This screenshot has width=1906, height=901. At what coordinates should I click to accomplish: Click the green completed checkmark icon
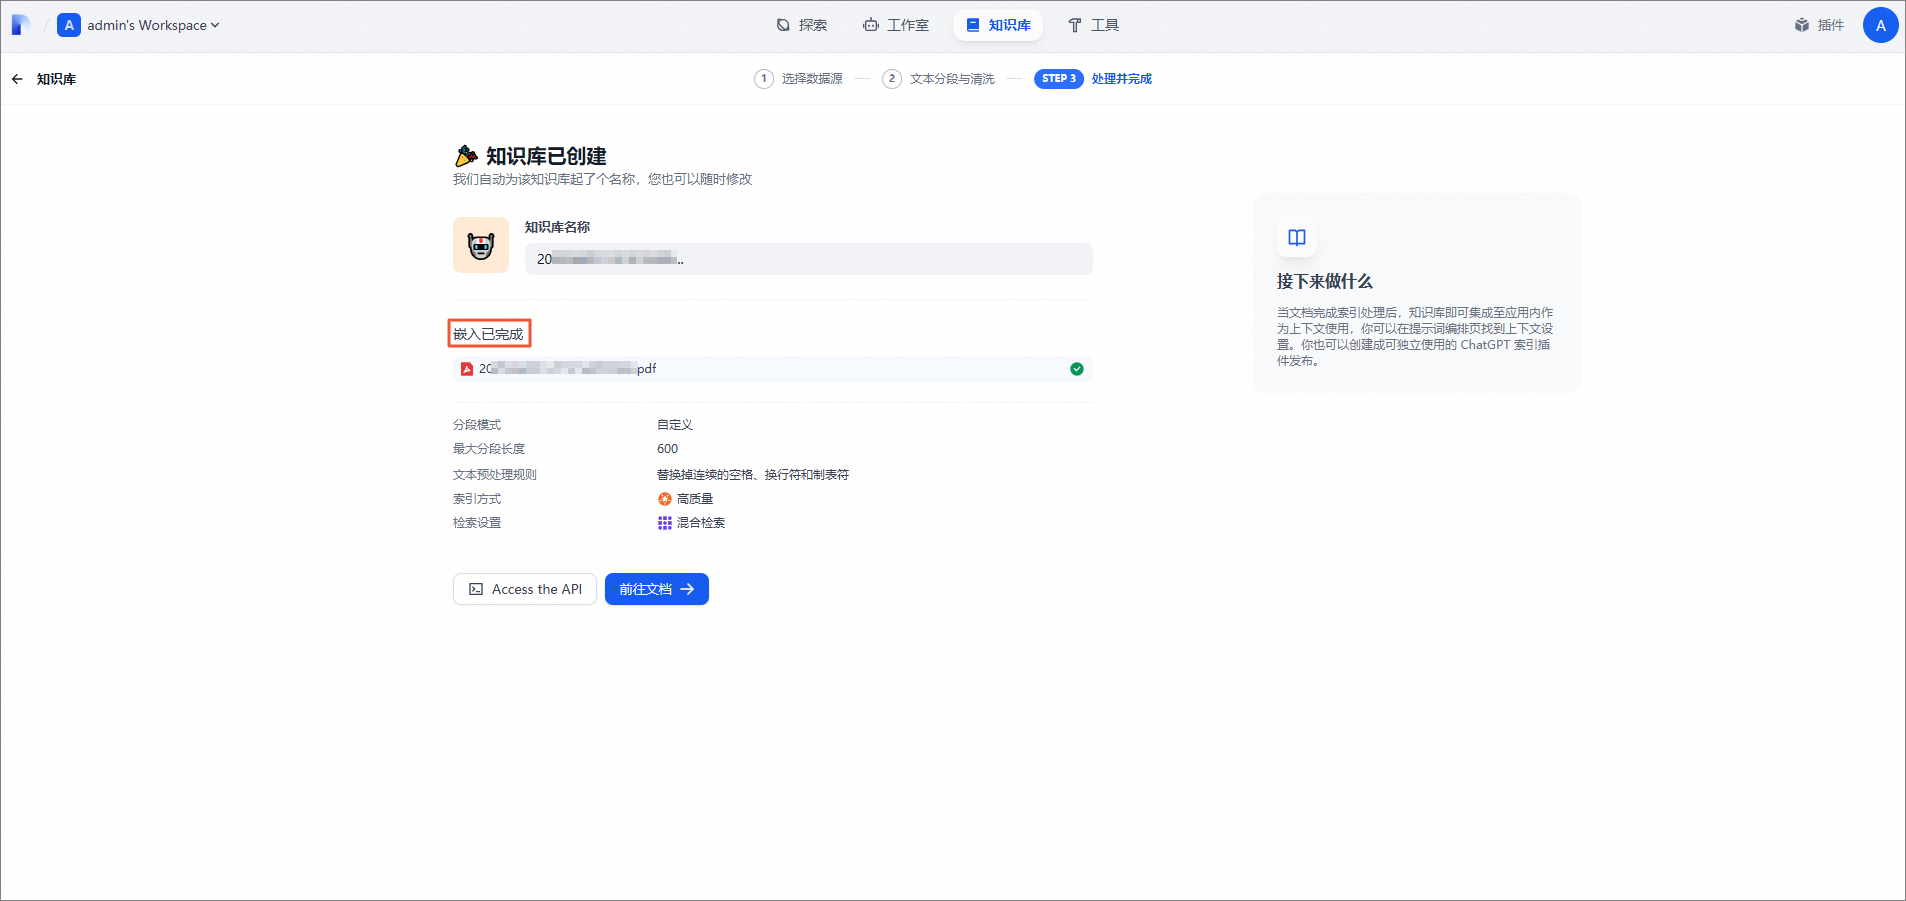(x=1077, y=369)
